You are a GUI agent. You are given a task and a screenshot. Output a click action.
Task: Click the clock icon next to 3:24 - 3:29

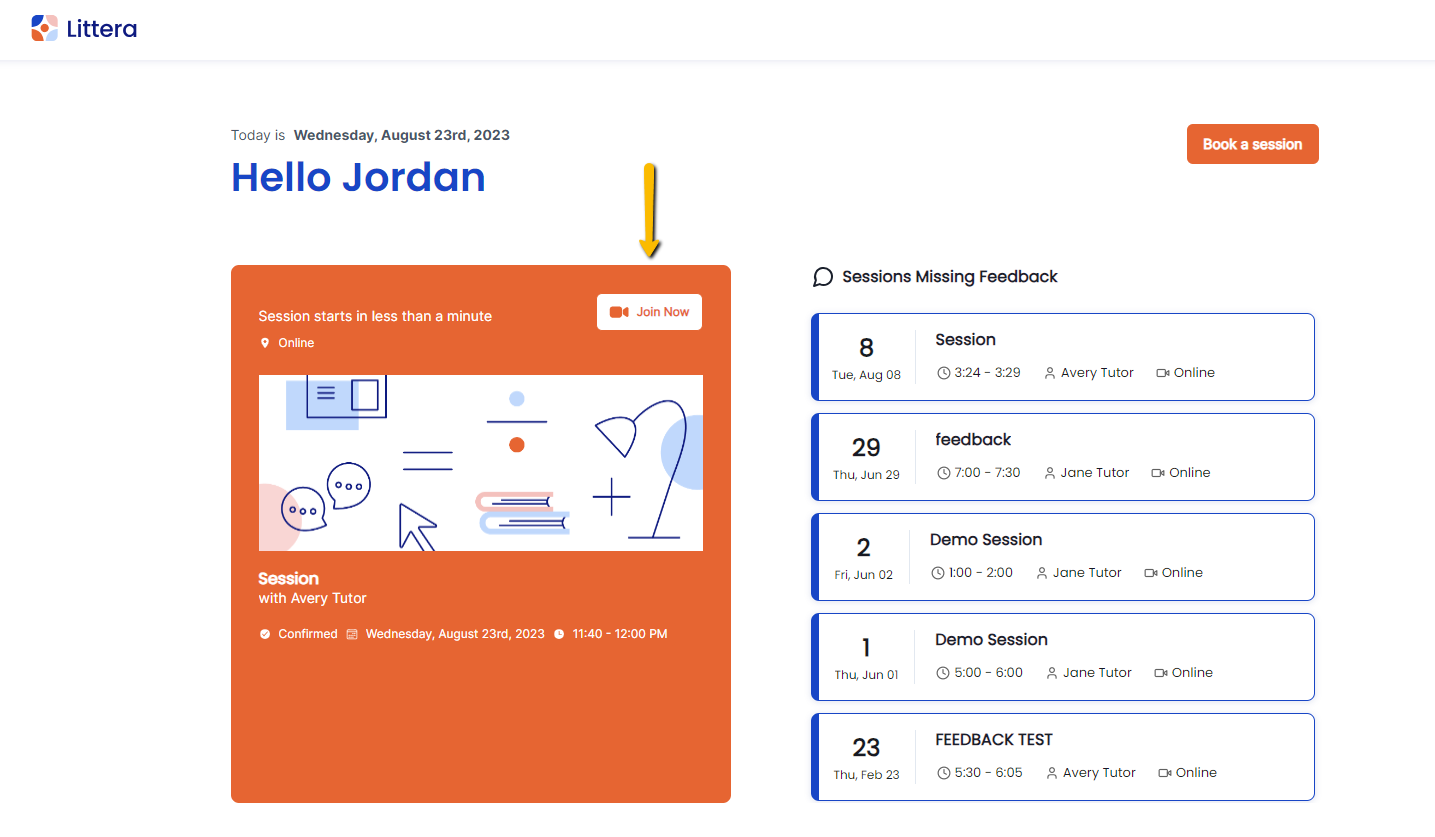point(943,373)
